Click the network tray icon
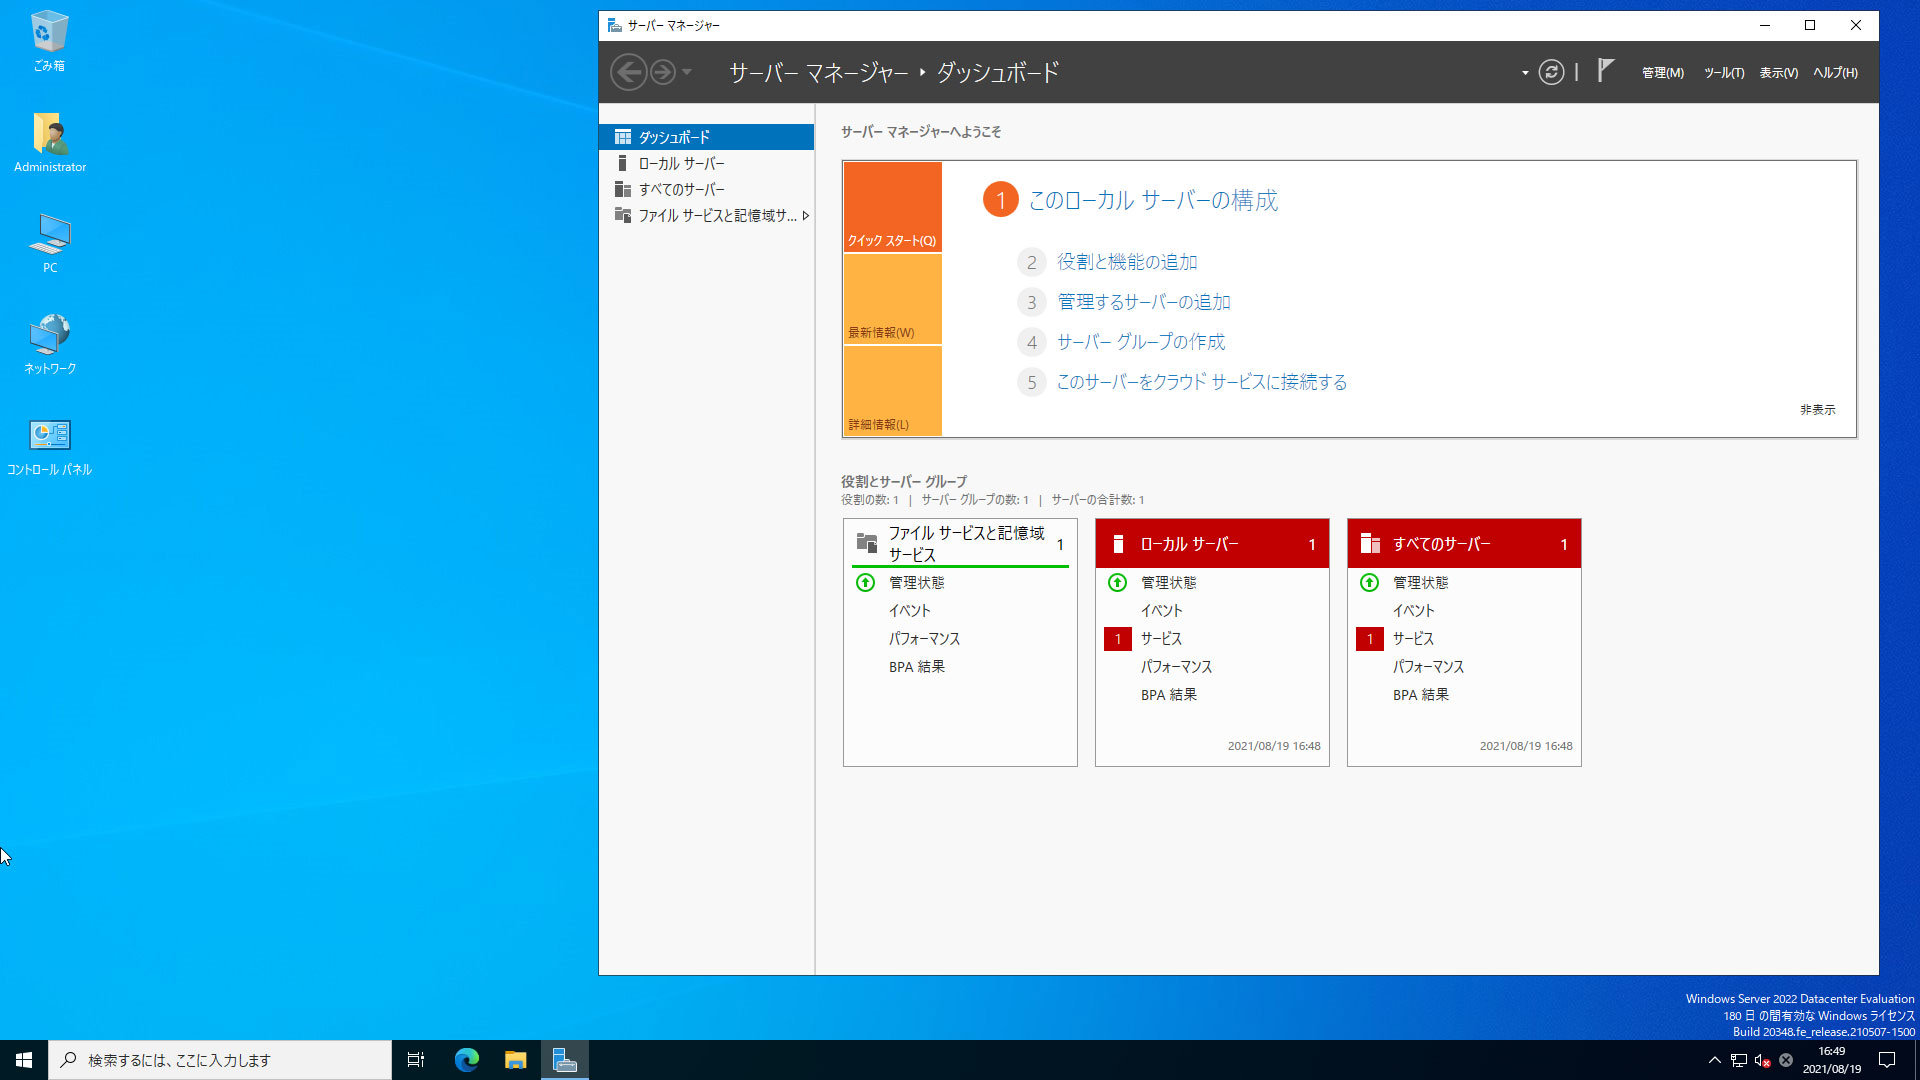Image resolution: width=1920 pixels, height=1080 pixels. (x=1739, y=1060)
